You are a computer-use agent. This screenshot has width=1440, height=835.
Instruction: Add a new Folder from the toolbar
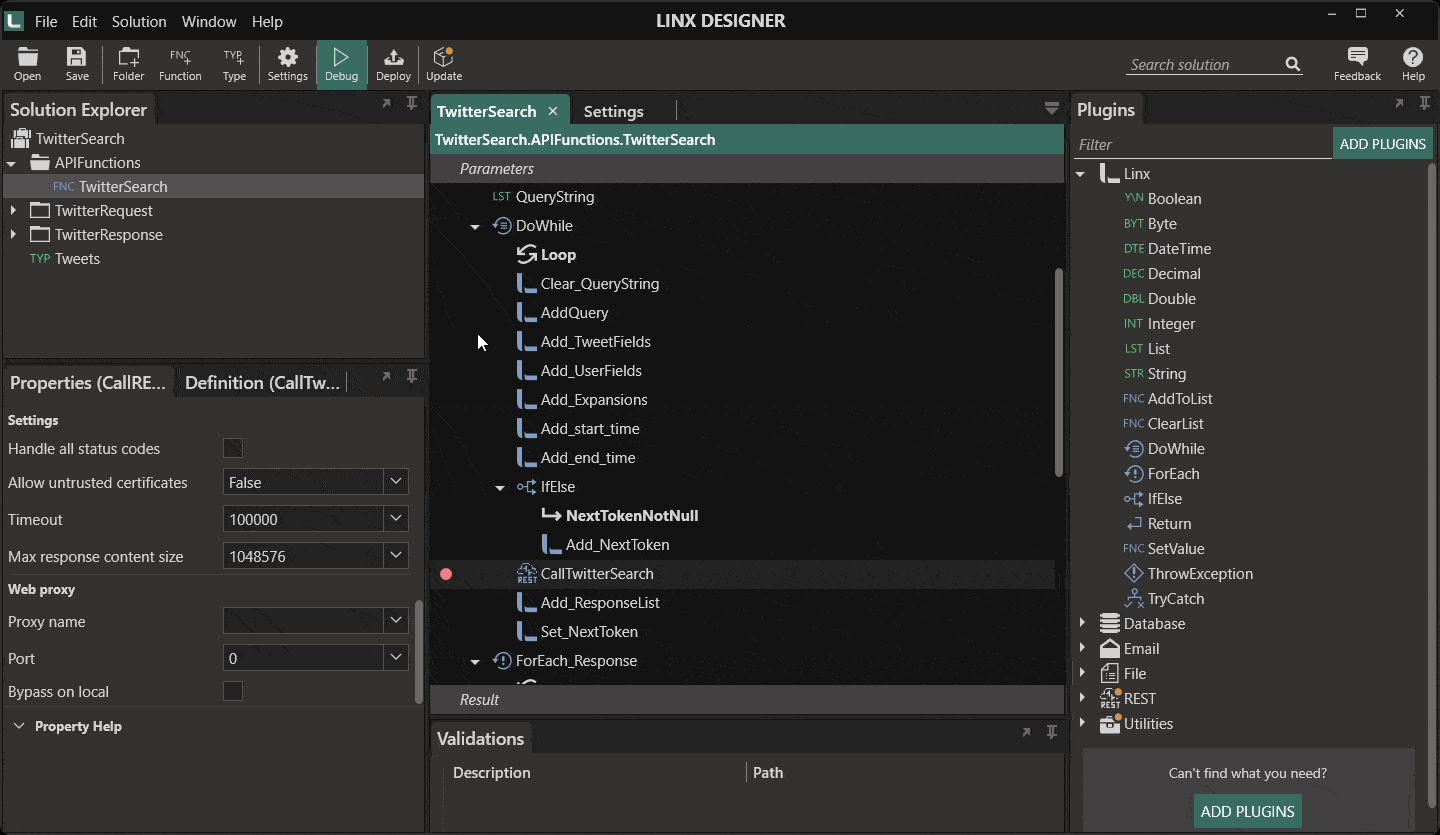(x=128, y=64)
